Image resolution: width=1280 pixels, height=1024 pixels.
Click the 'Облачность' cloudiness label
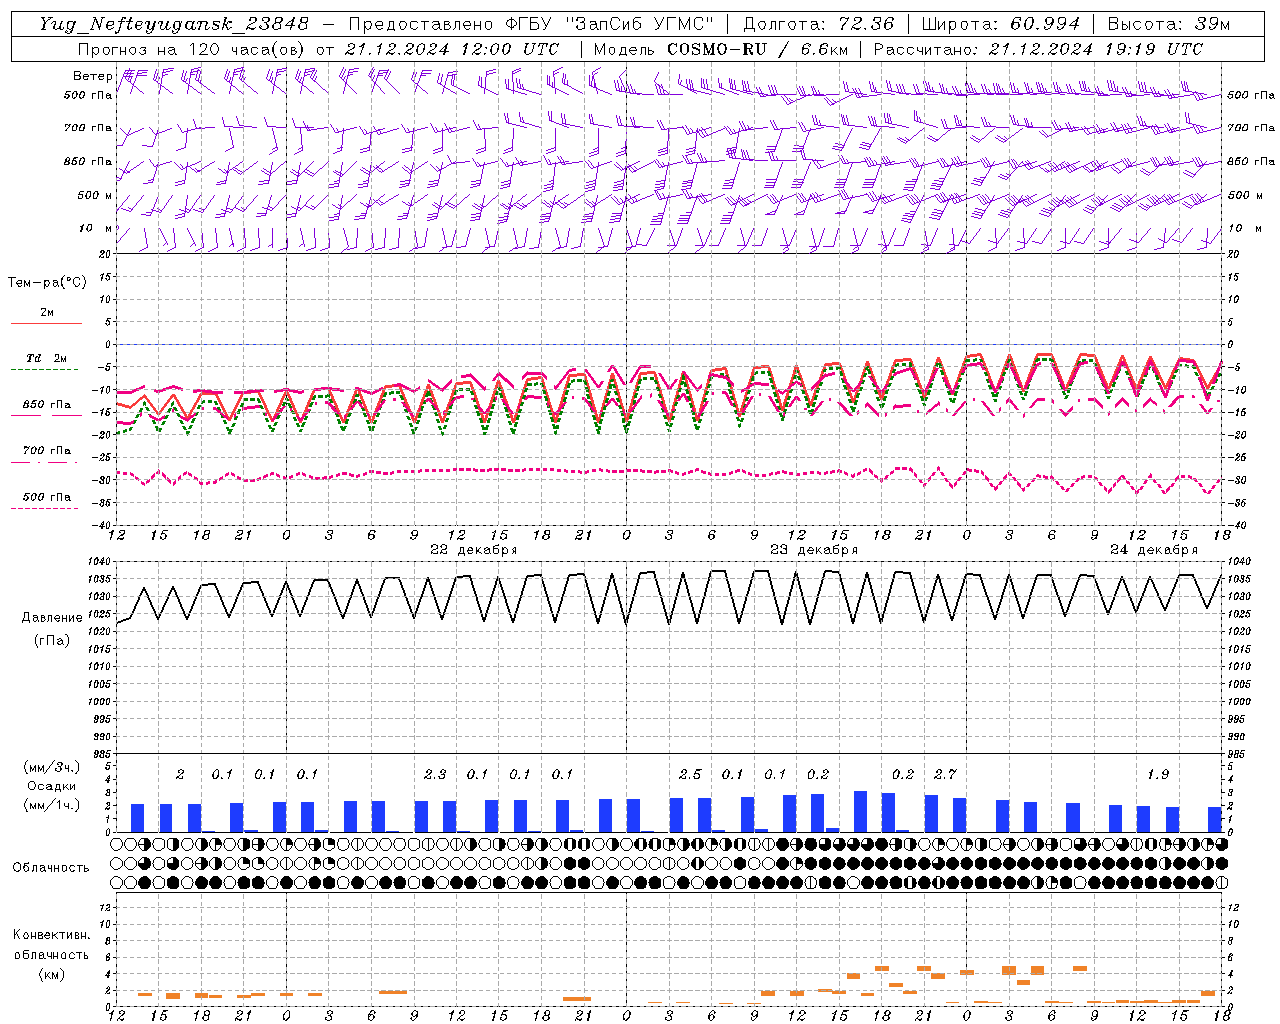pos(51,868)
